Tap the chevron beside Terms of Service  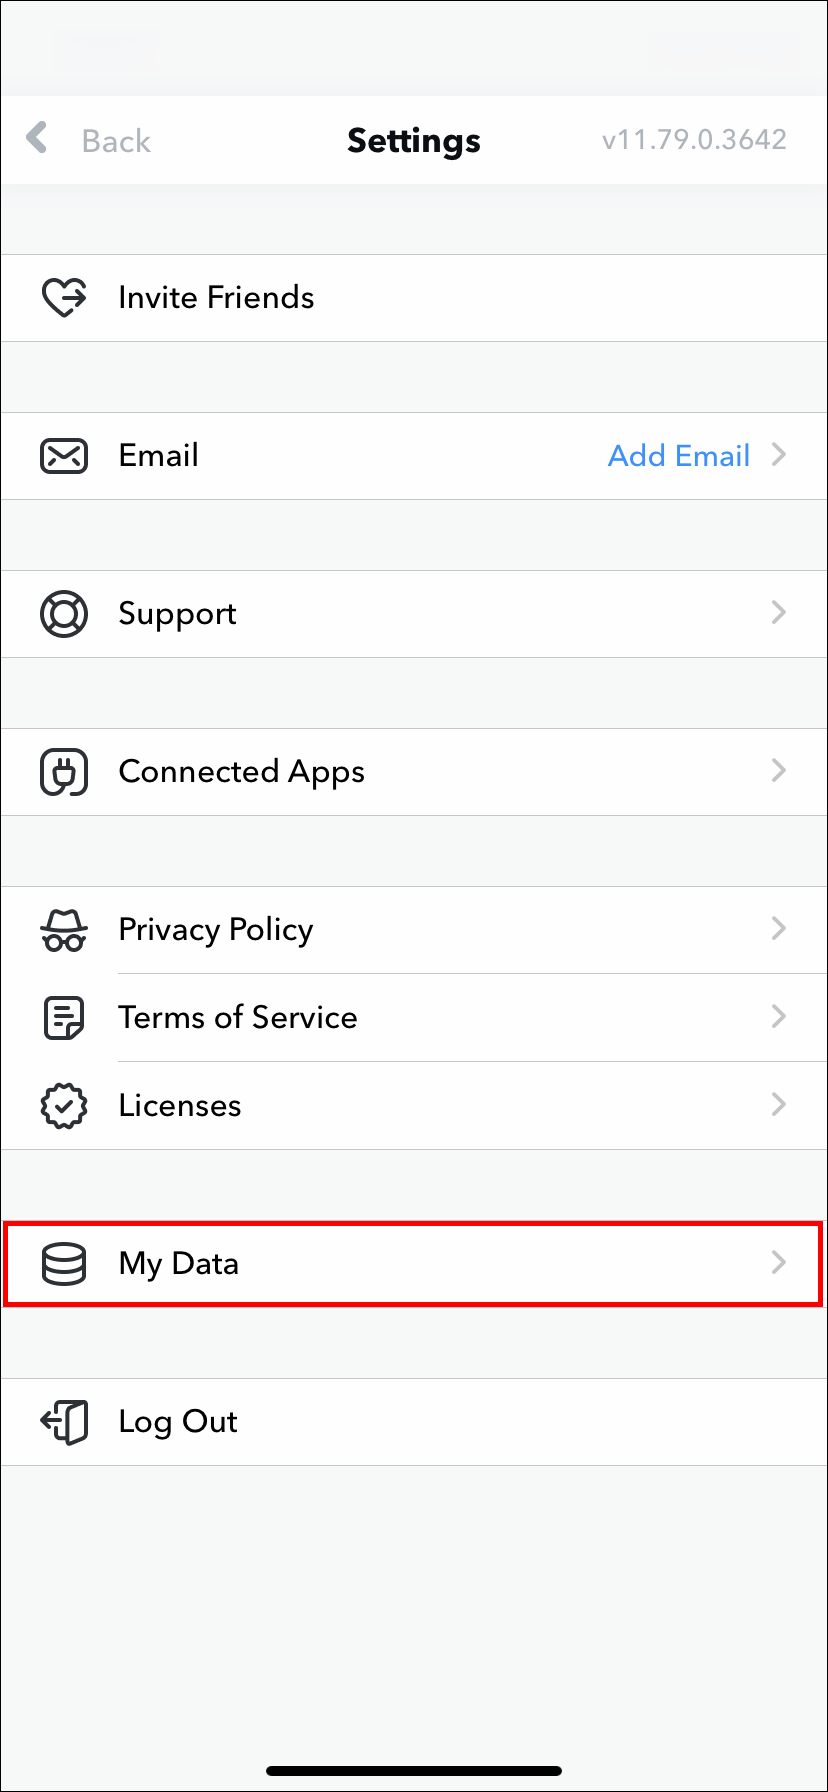[x=779, y=1016]
